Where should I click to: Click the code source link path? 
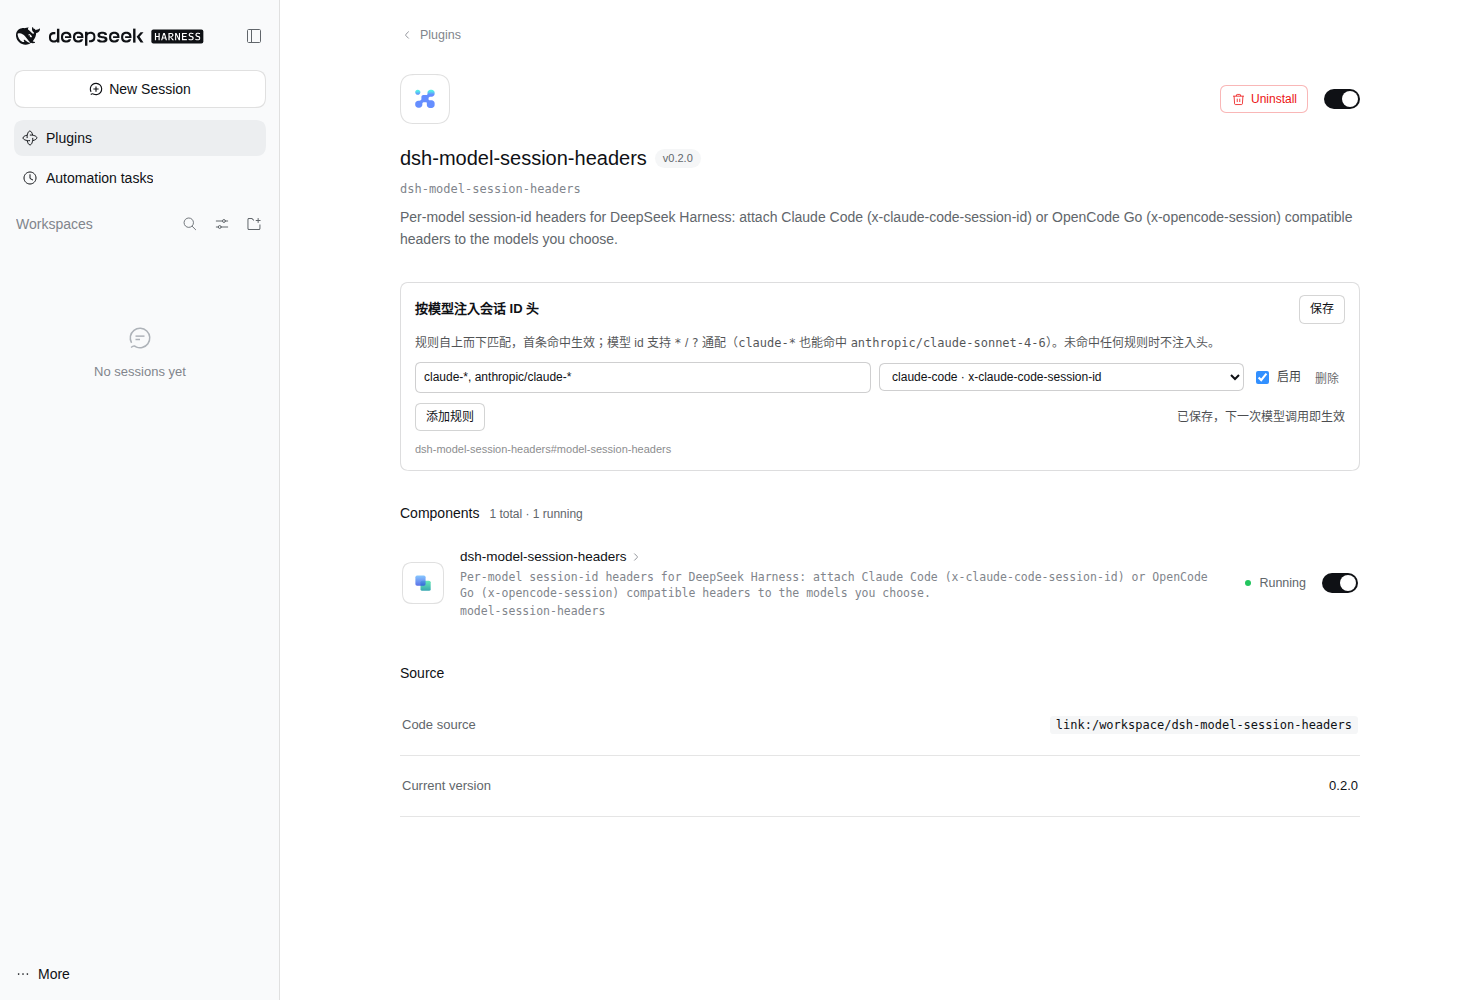click(x=1204, y=725)
